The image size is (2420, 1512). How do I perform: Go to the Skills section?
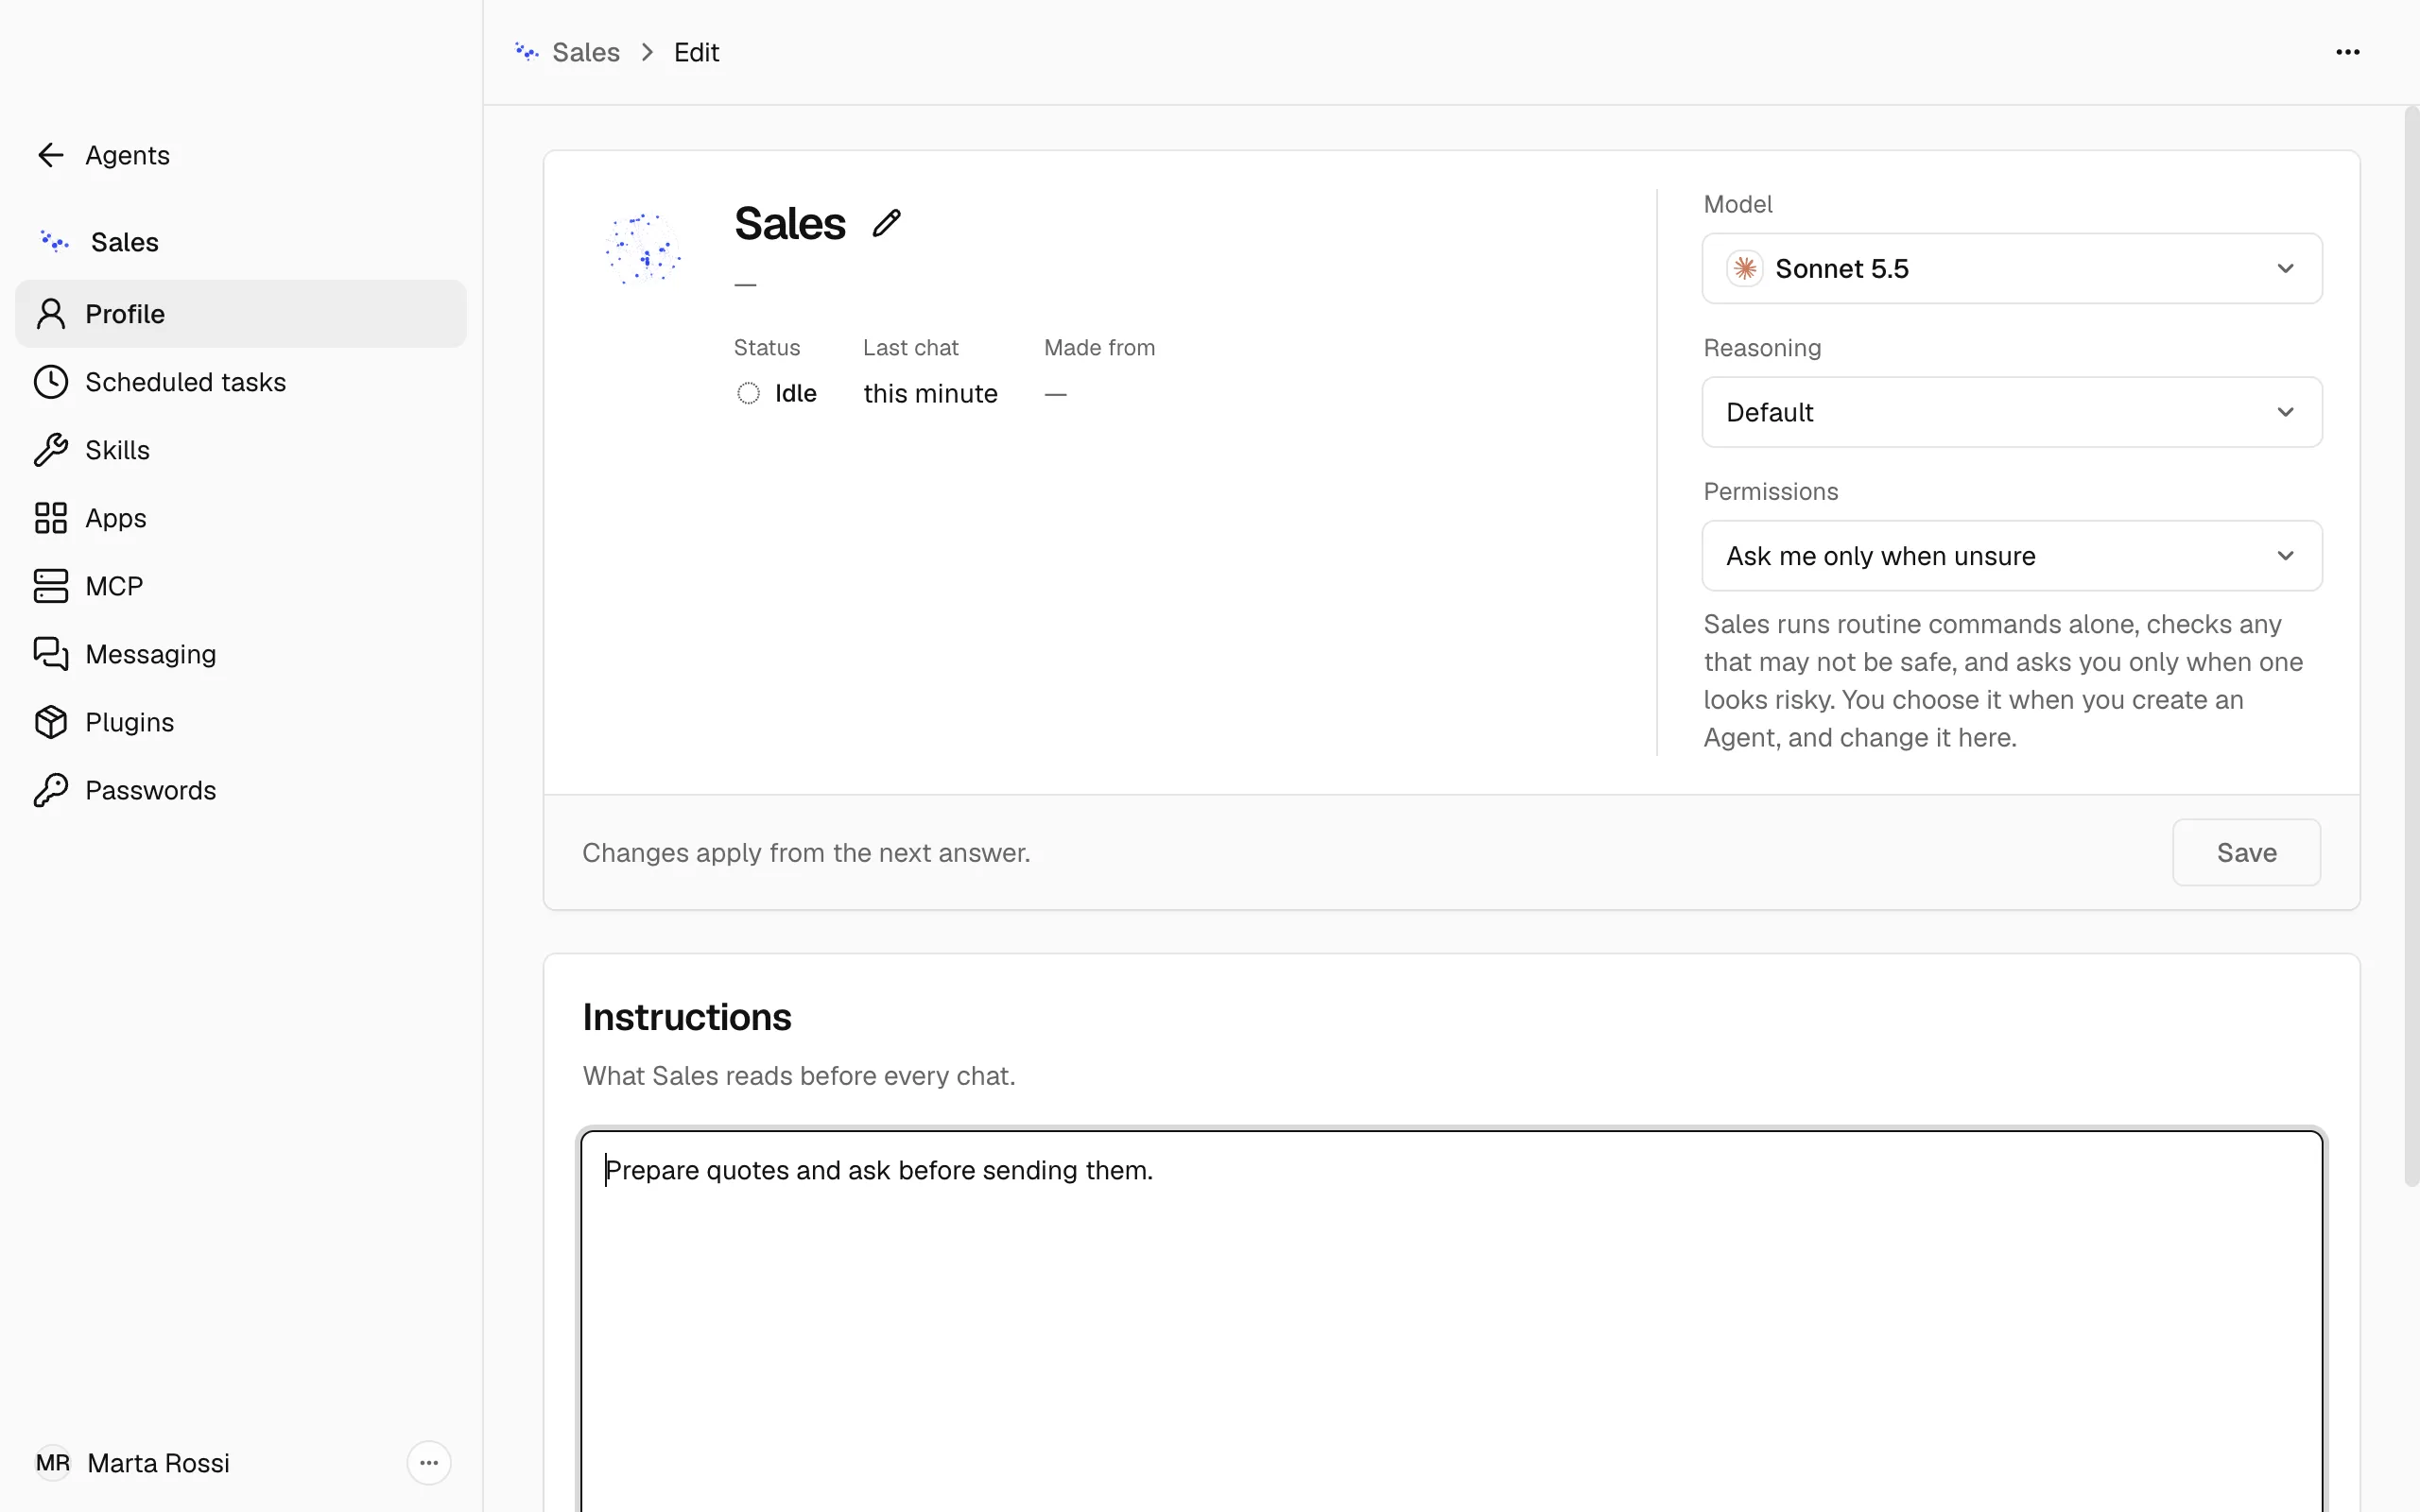click(241, 450)
